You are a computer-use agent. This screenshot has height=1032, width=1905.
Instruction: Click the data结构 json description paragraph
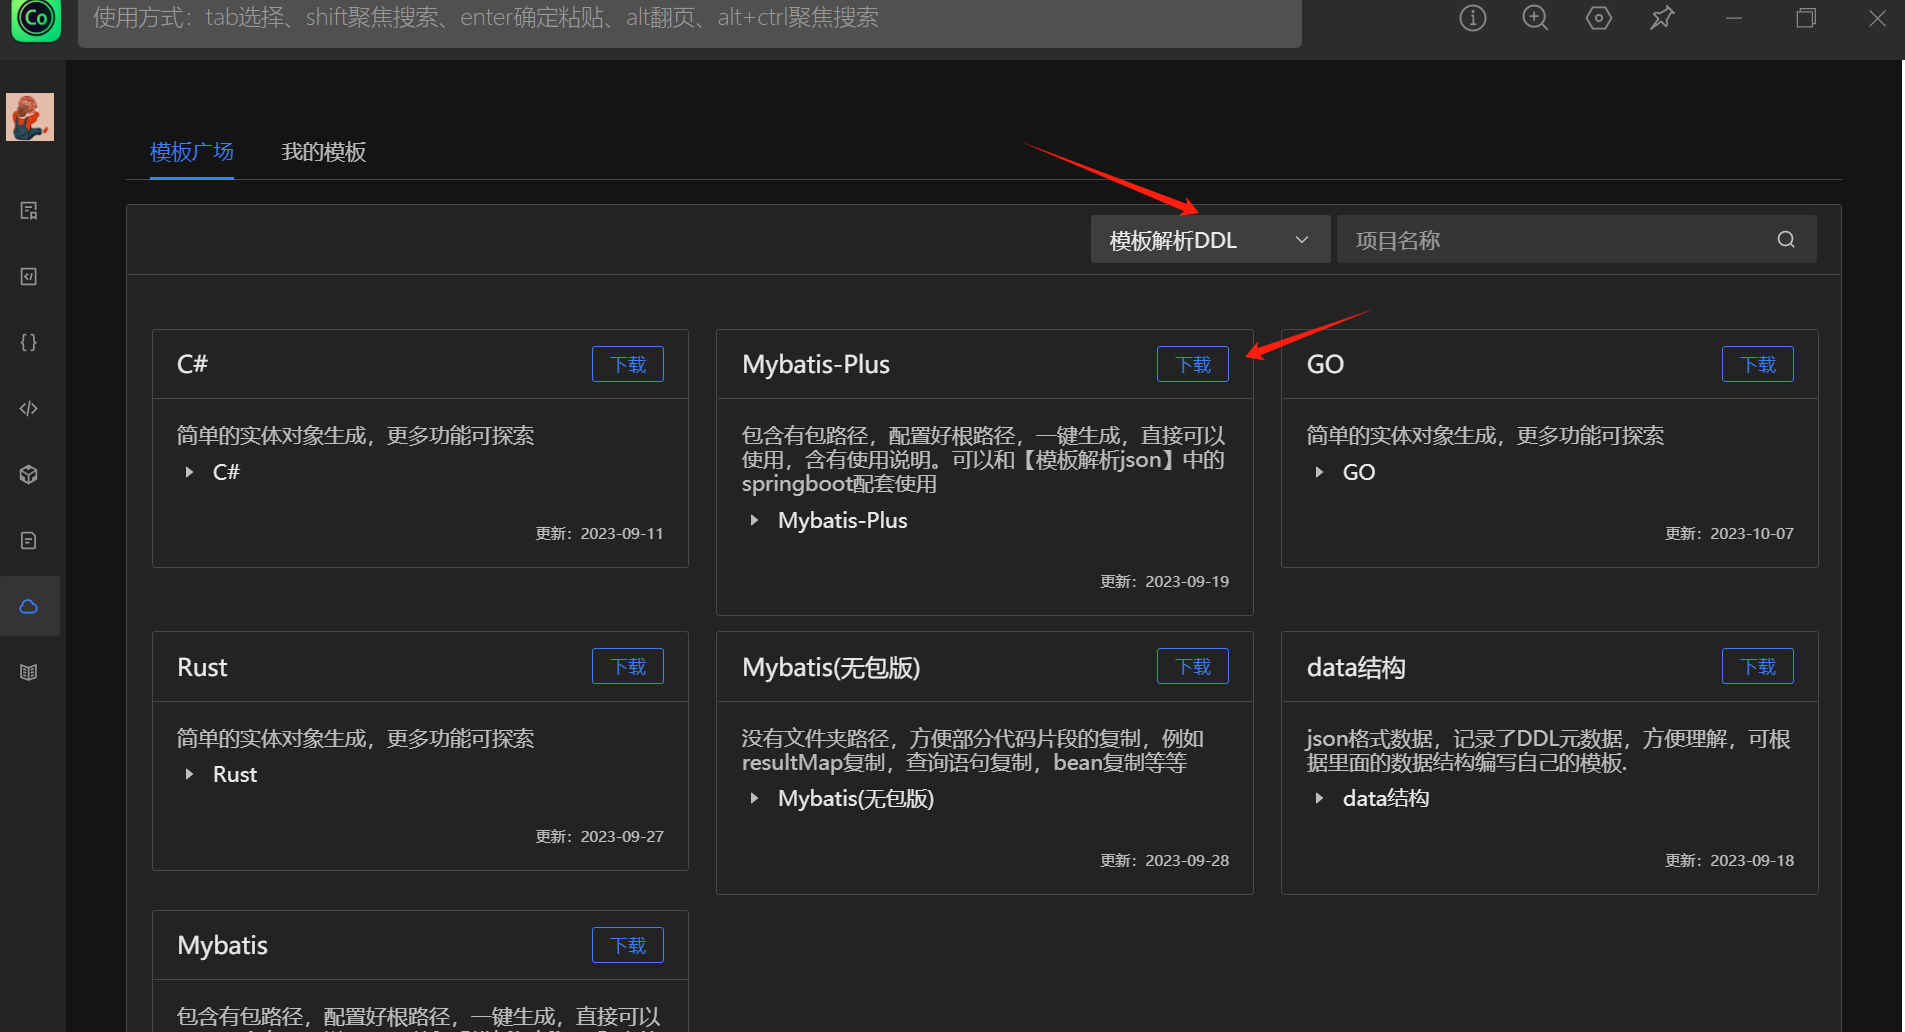1548,751
